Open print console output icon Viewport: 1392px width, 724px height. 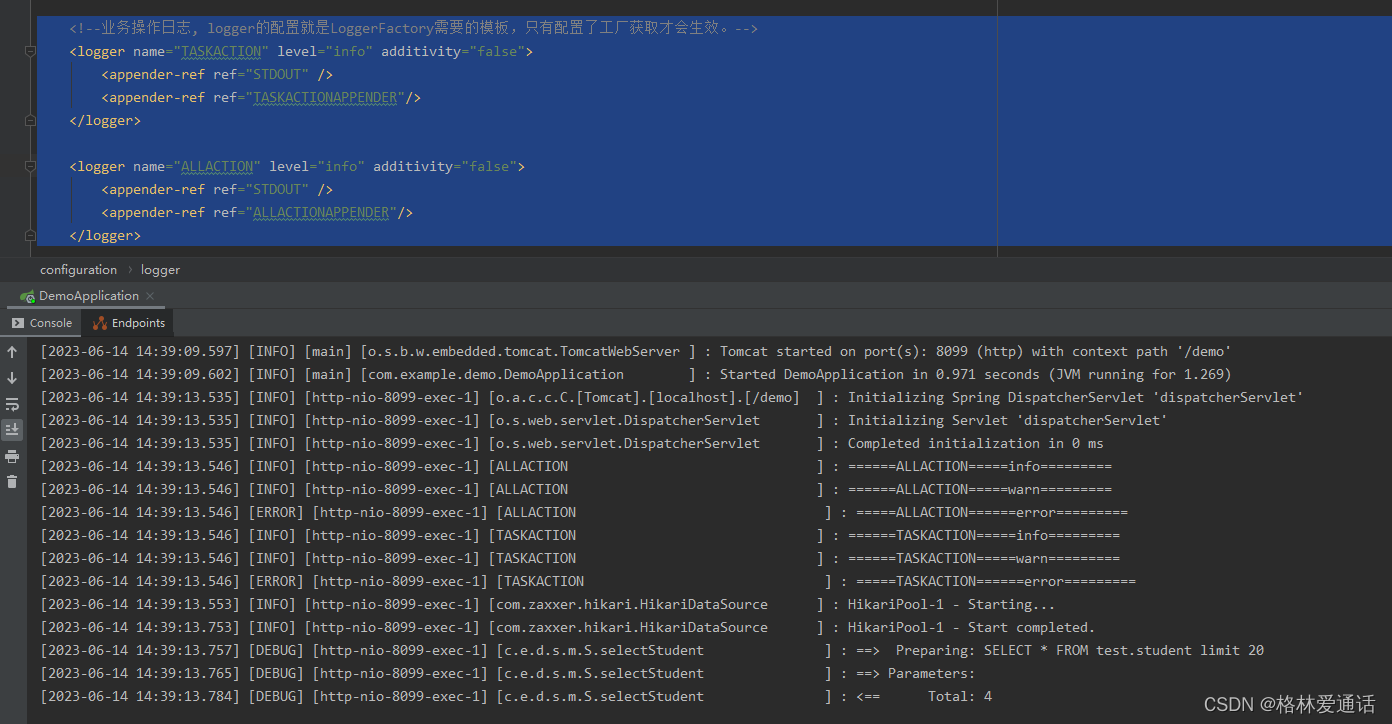click(12, 455)
